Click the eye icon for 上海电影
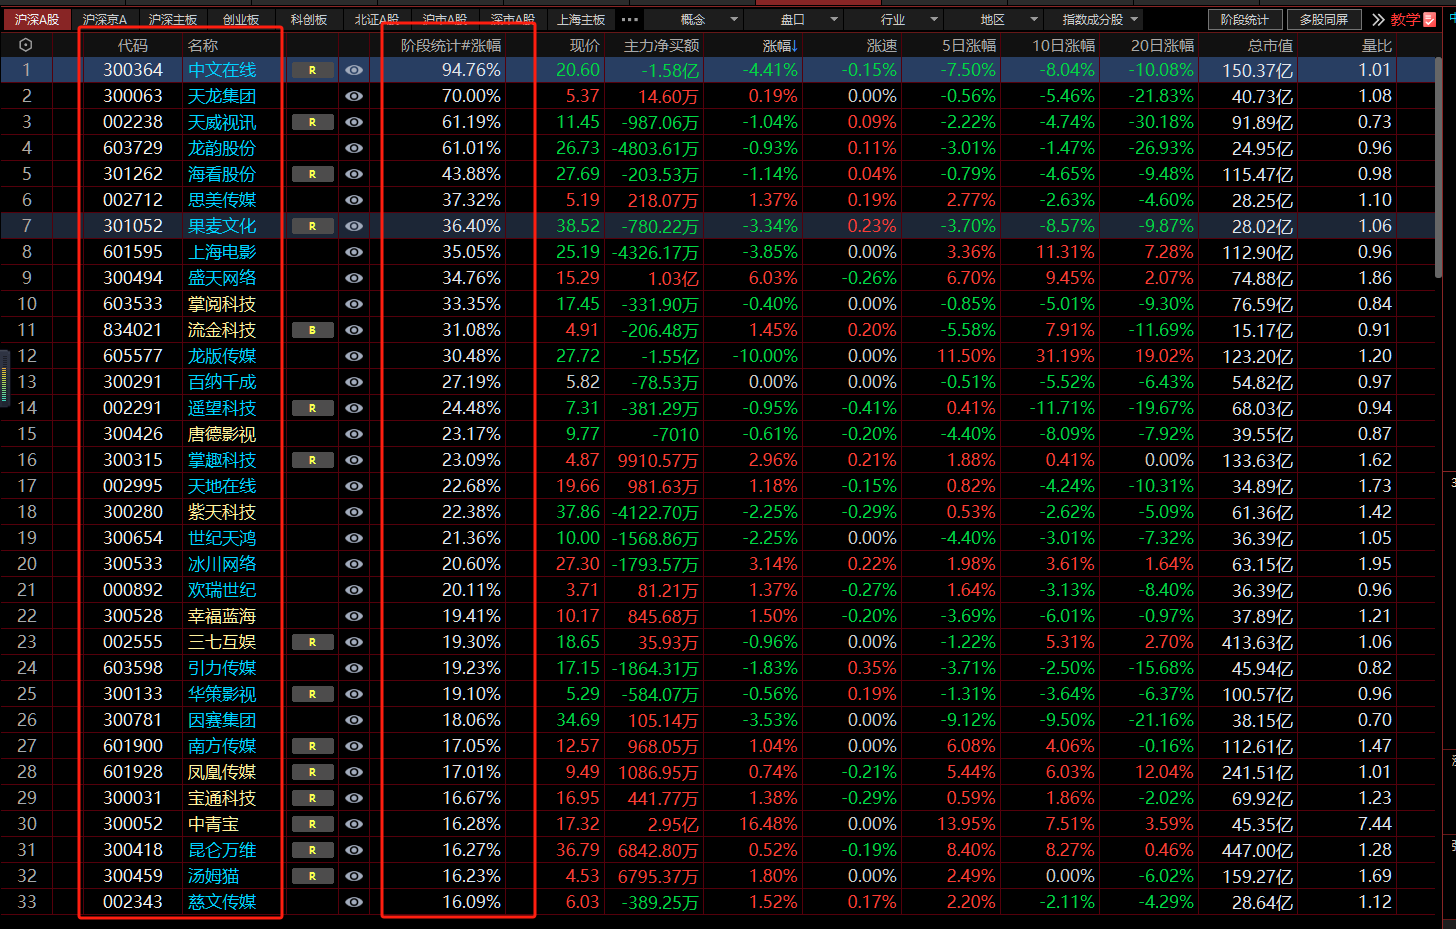The height and width of the screenshot is (929, 1456). 354,252
